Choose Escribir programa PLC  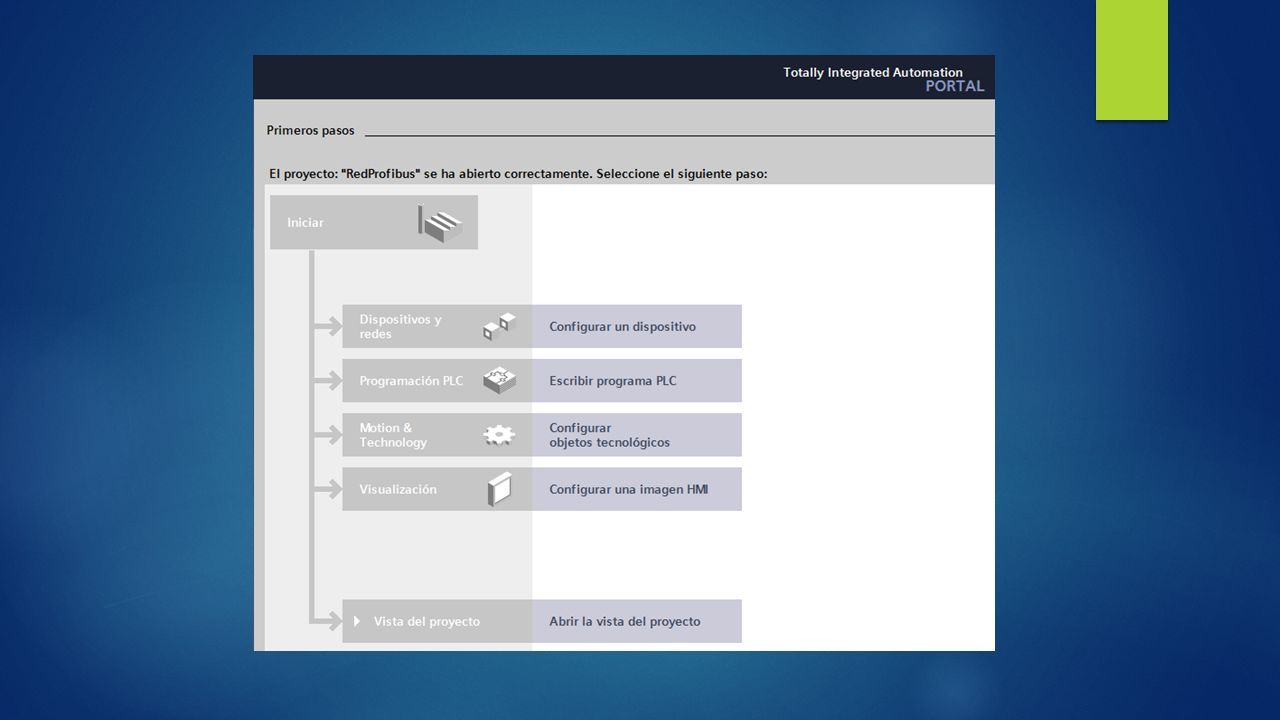coord(637,381)
